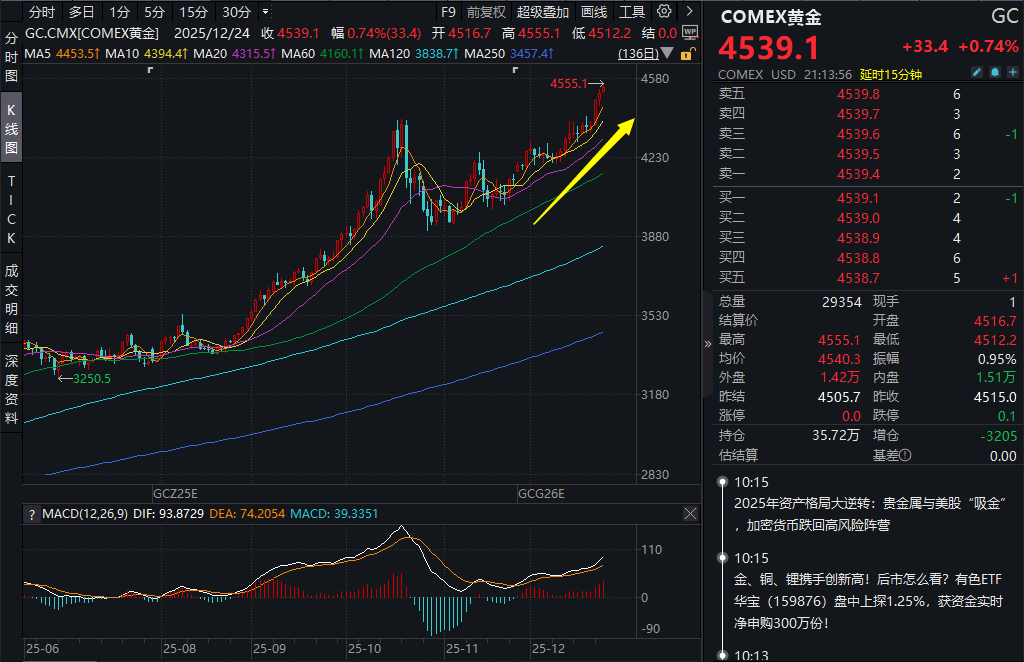Open the 工具 tools button
The image size is (1024, 662).
tap(632, 13)
